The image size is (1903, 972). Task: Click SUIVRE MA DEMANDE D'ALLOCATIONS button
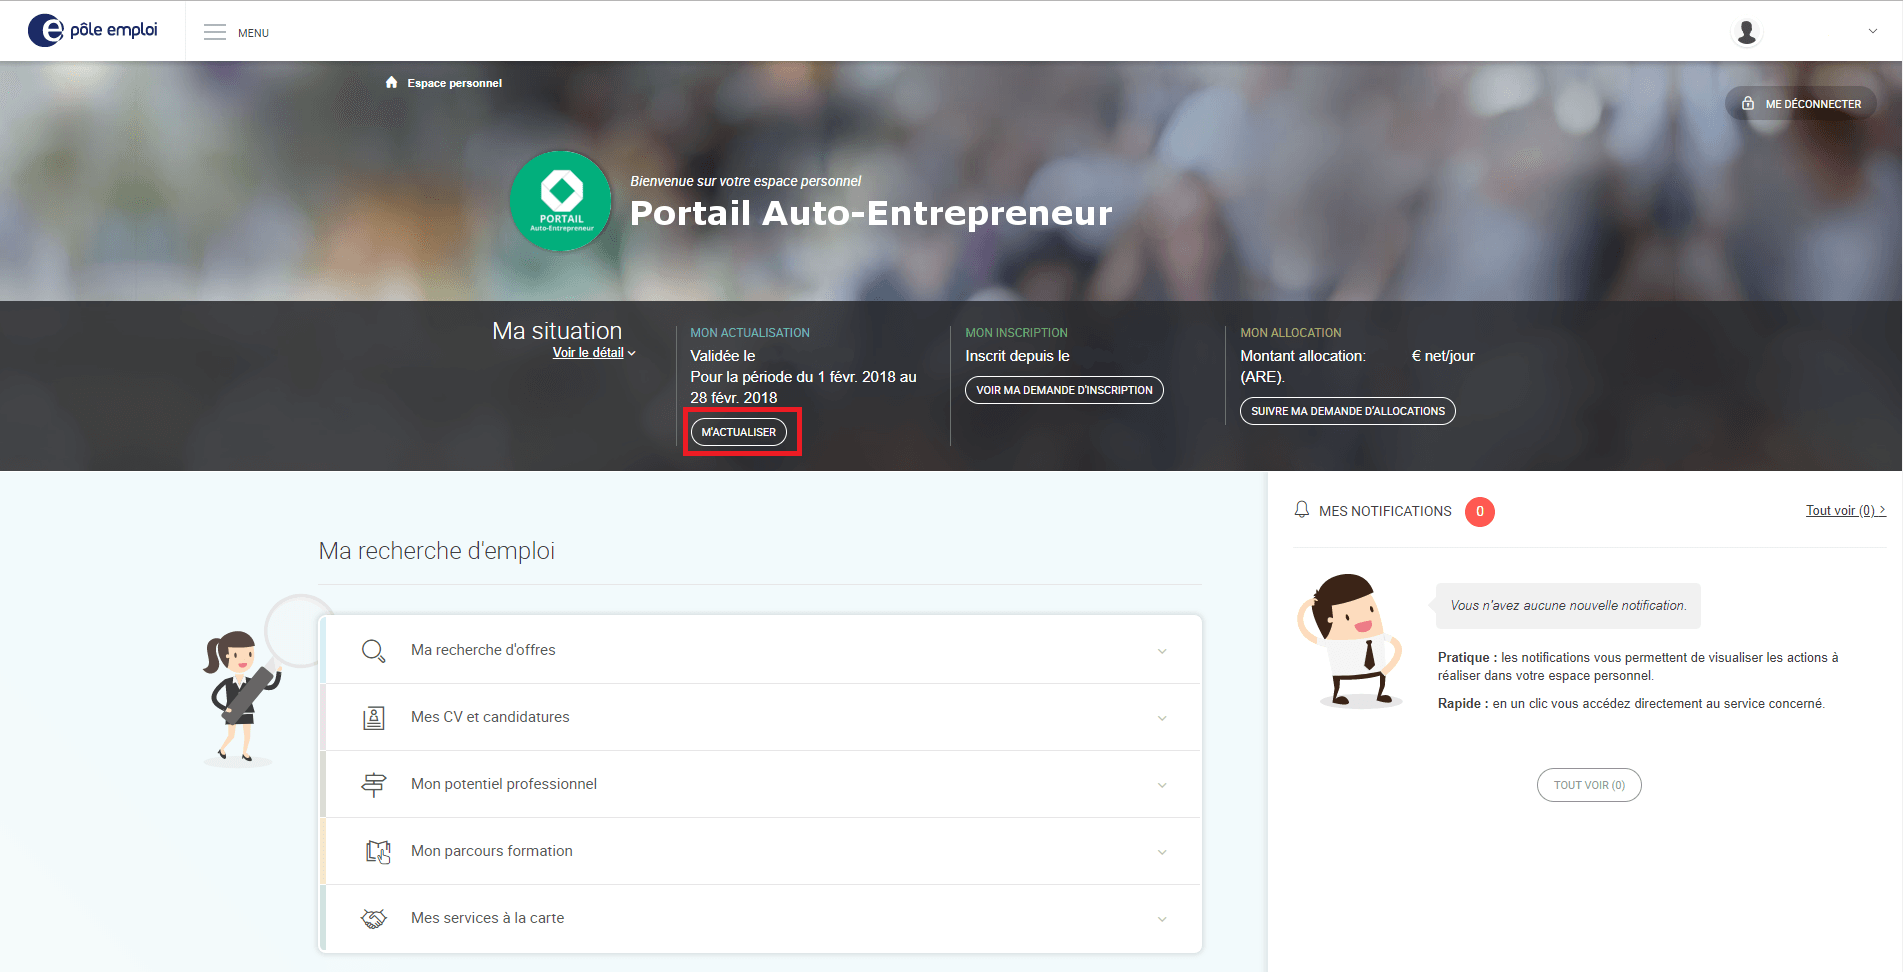(x=1347, y=411)
